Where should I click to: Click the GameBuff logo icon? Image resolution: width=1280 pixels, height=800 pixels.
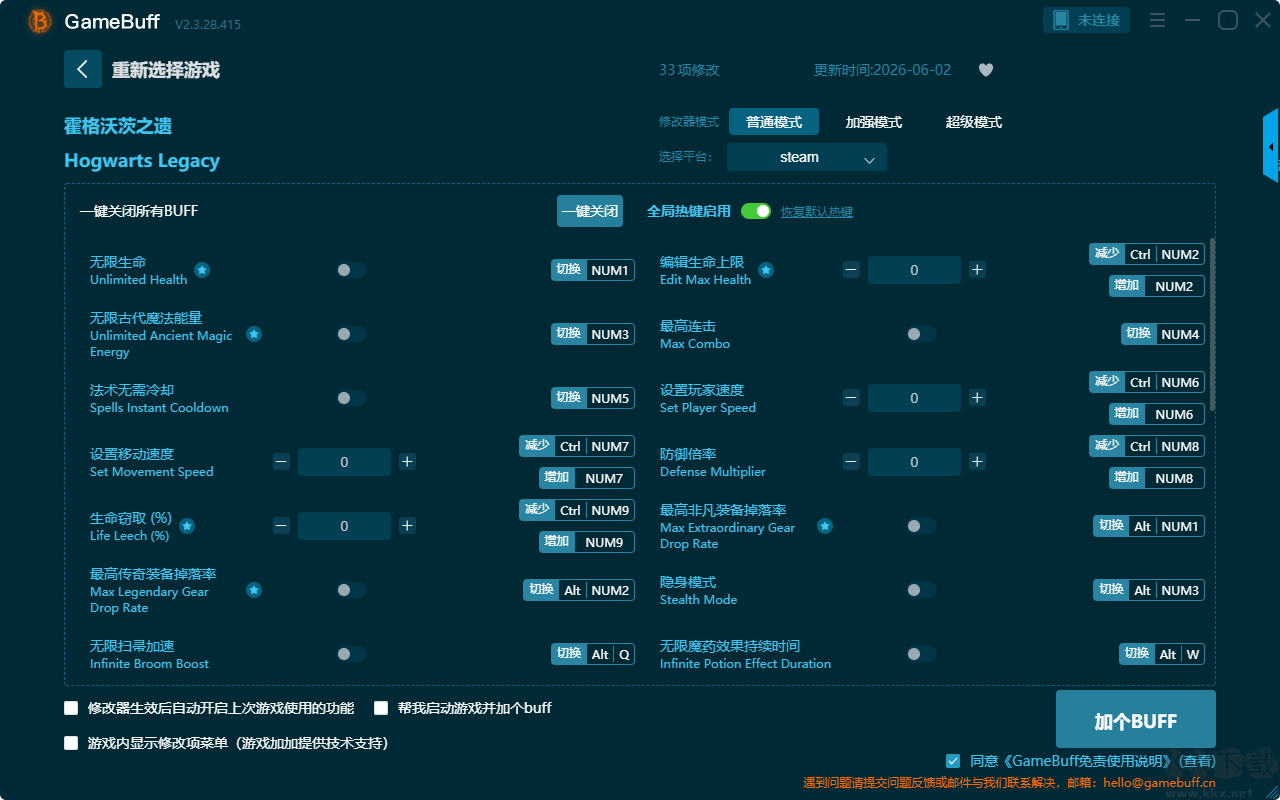coord(40,21)
